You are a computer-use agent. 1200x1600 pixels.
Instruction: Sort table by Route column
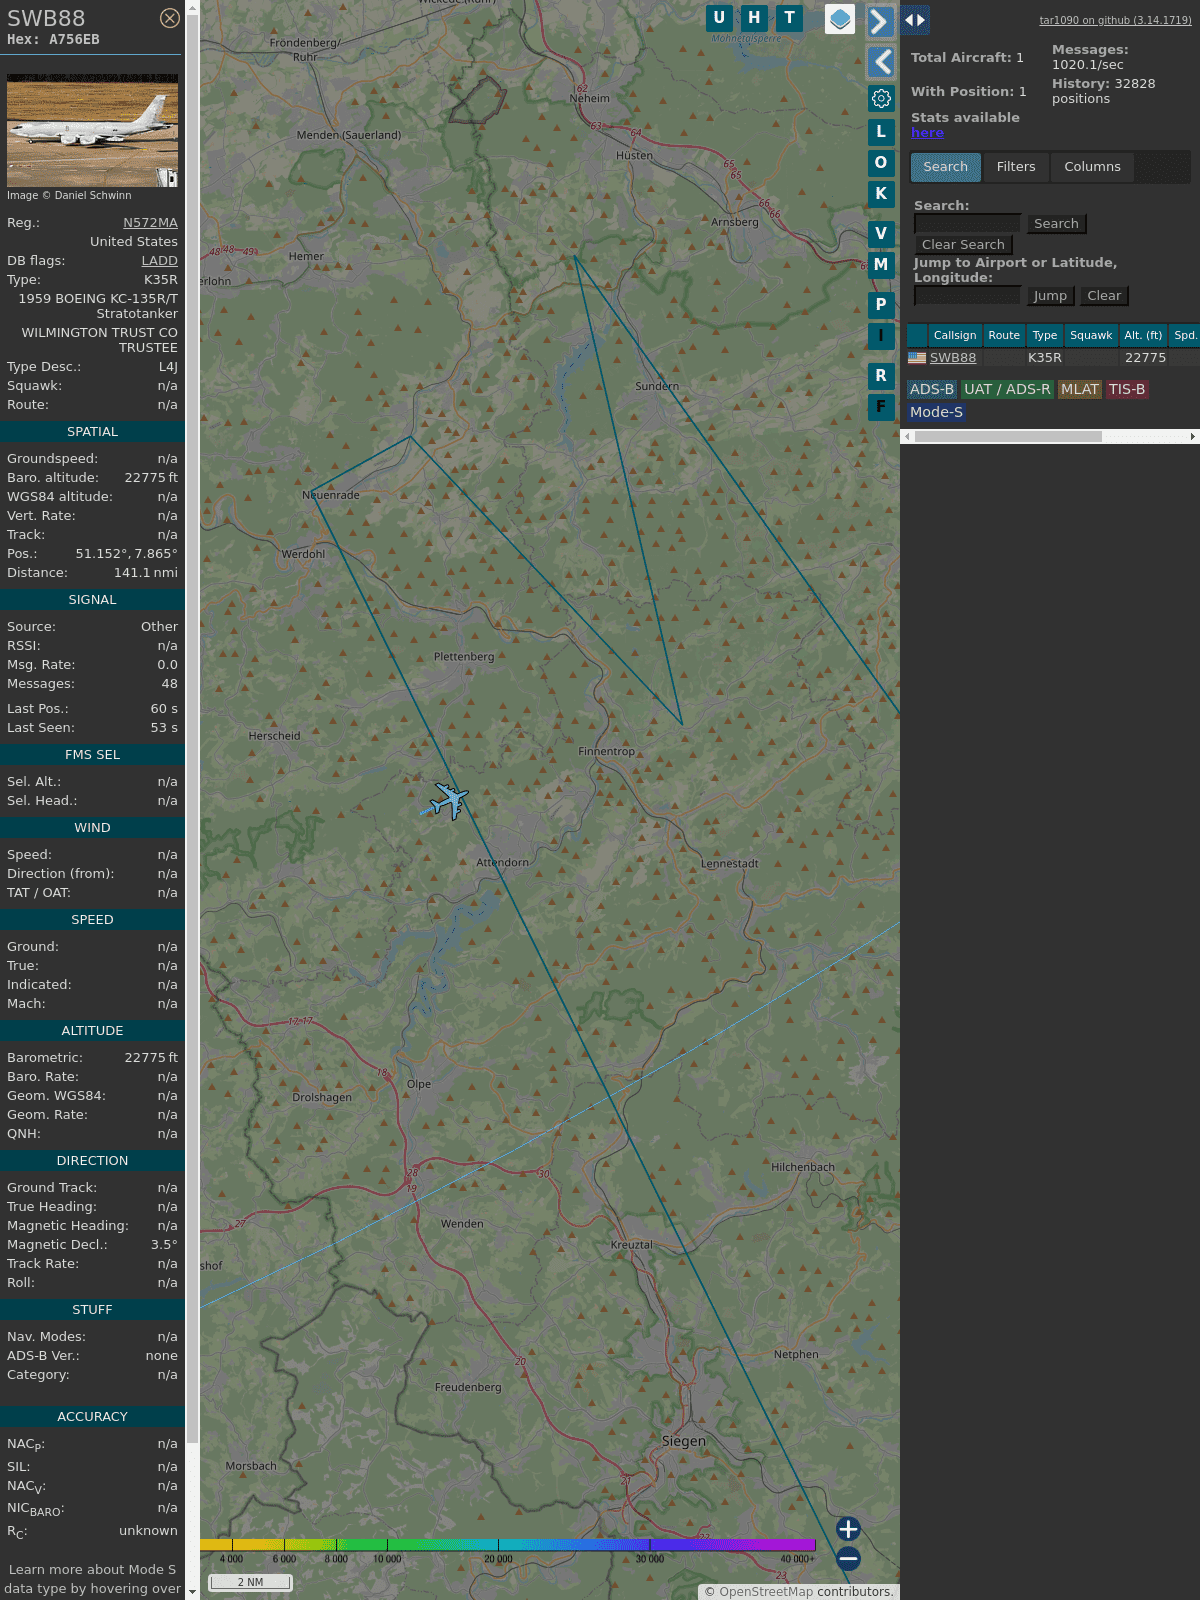point(1004,336)
